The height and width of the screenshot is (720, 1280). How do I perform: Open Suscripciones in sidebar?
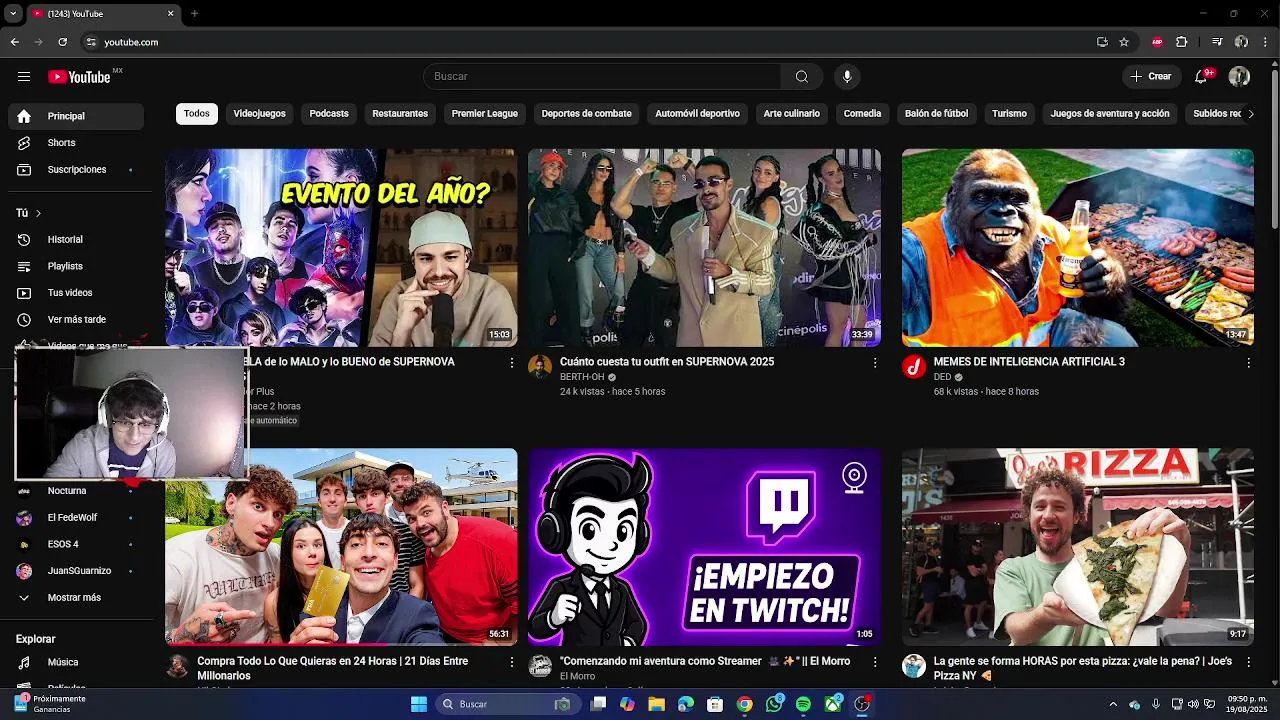pos(76,170)
